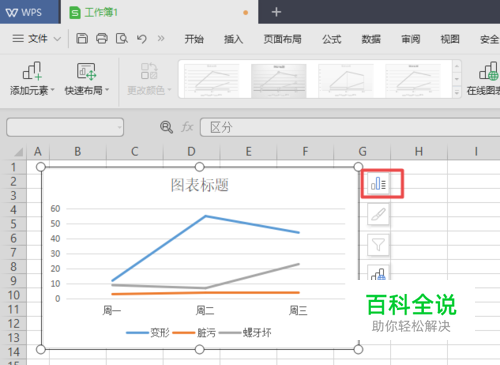
Task: Switch to the 插入 tab
Action: (233, 39)
